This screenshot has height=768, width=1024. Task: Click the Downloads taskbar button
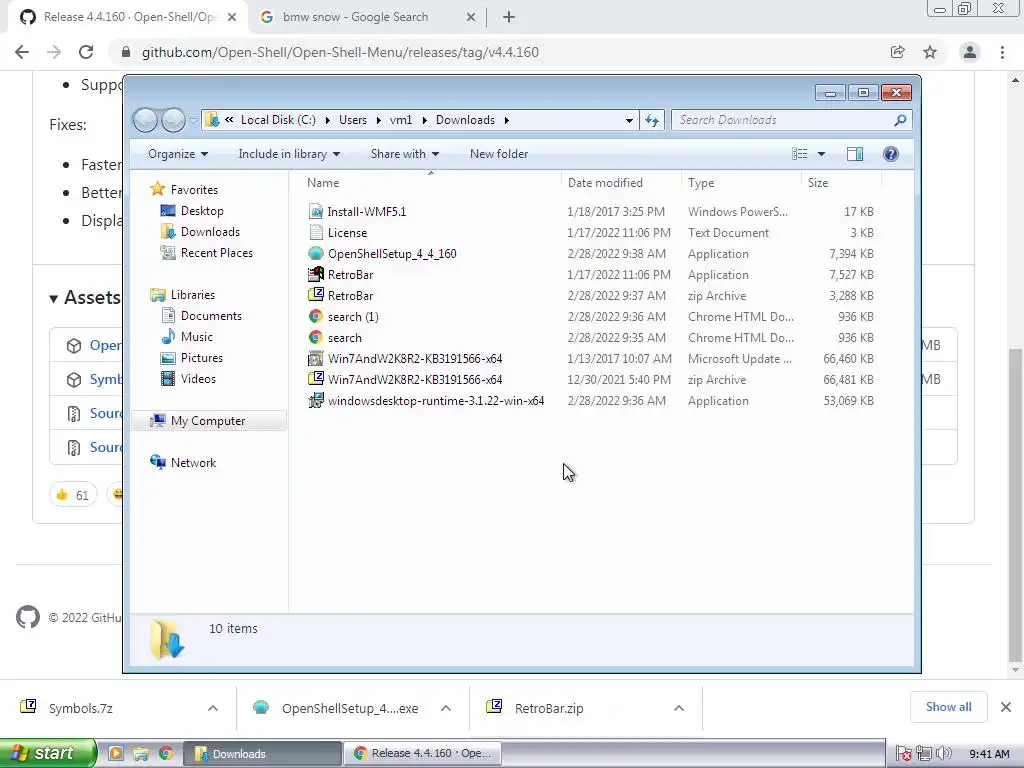tap(263, 753)
